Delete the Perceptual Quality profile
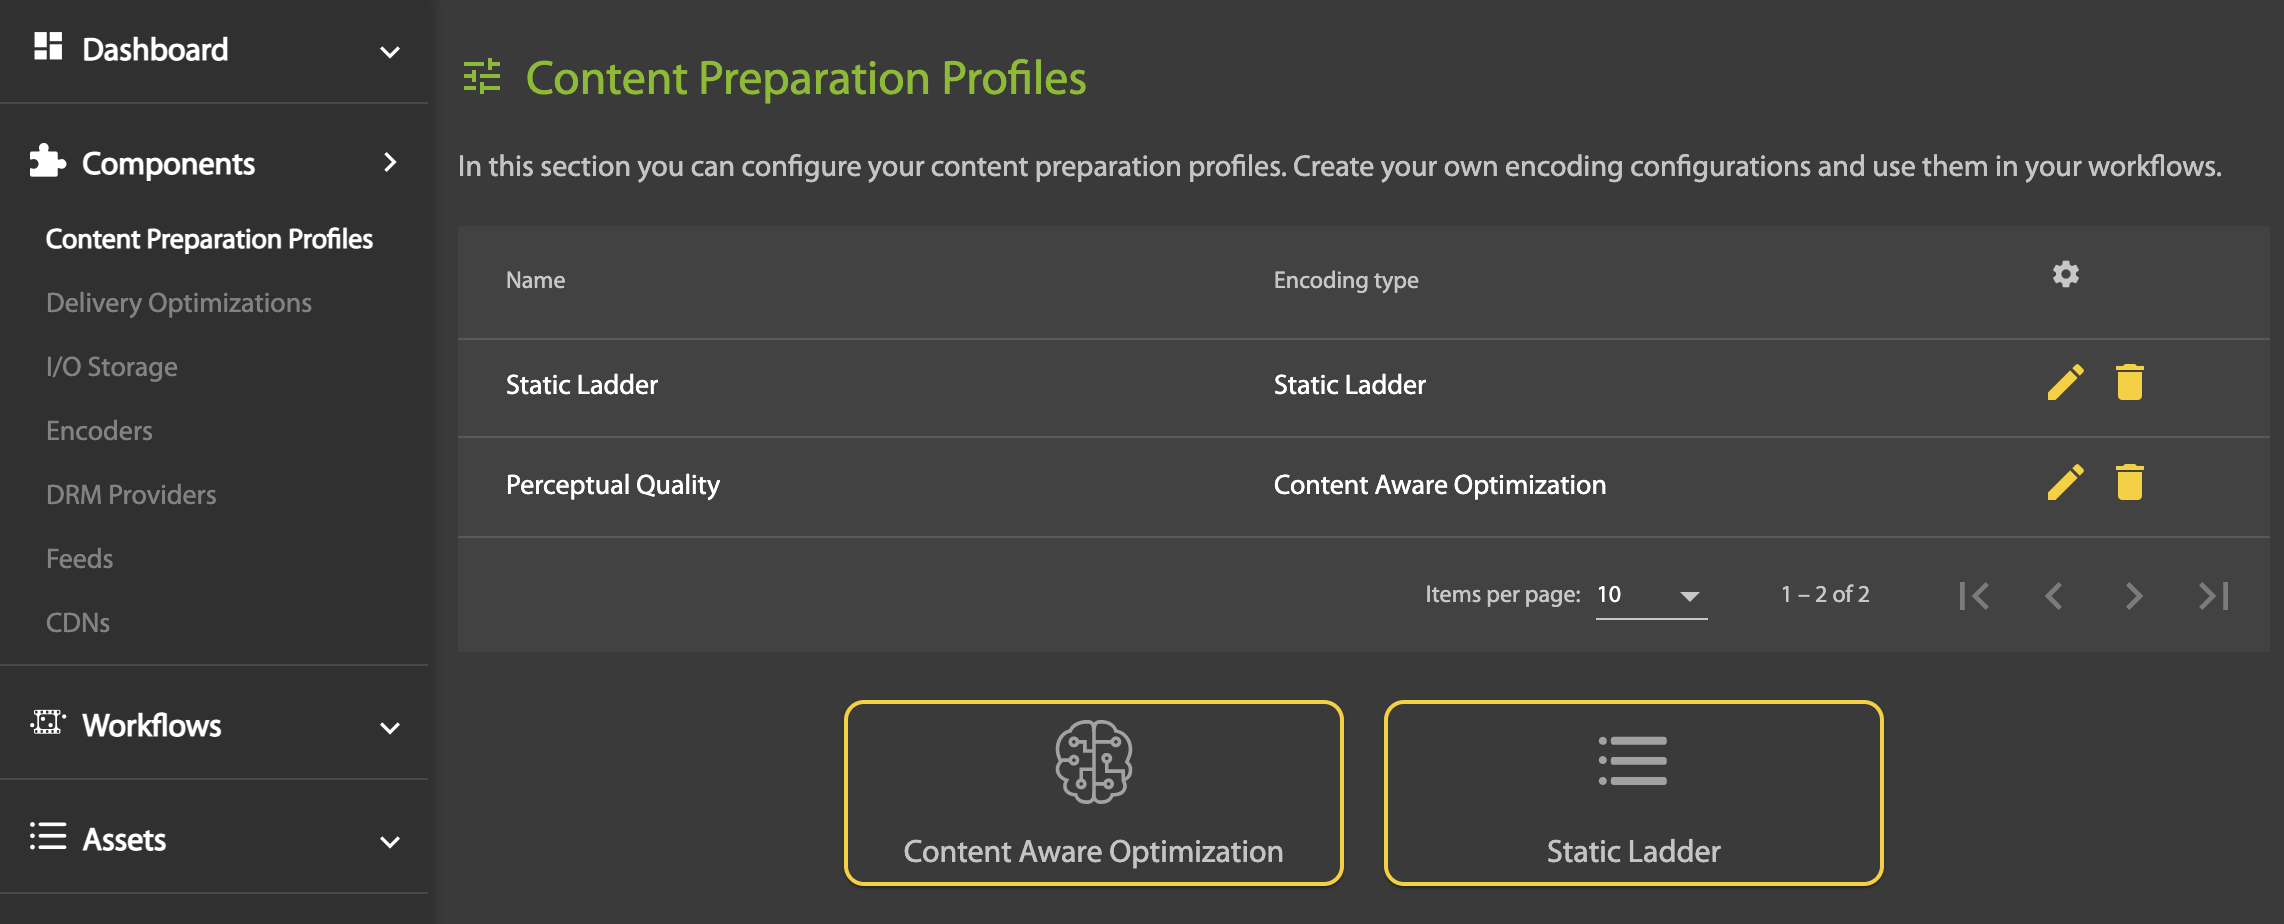Image resolution: width=2284 pixels, height=924 pixels. (2129, 483)
